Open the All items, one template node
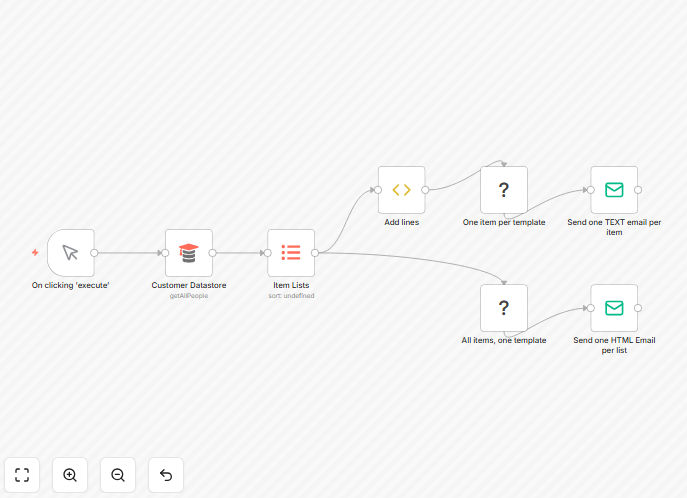The height and width of the screenshot is (498, 687). click(504, 308)
